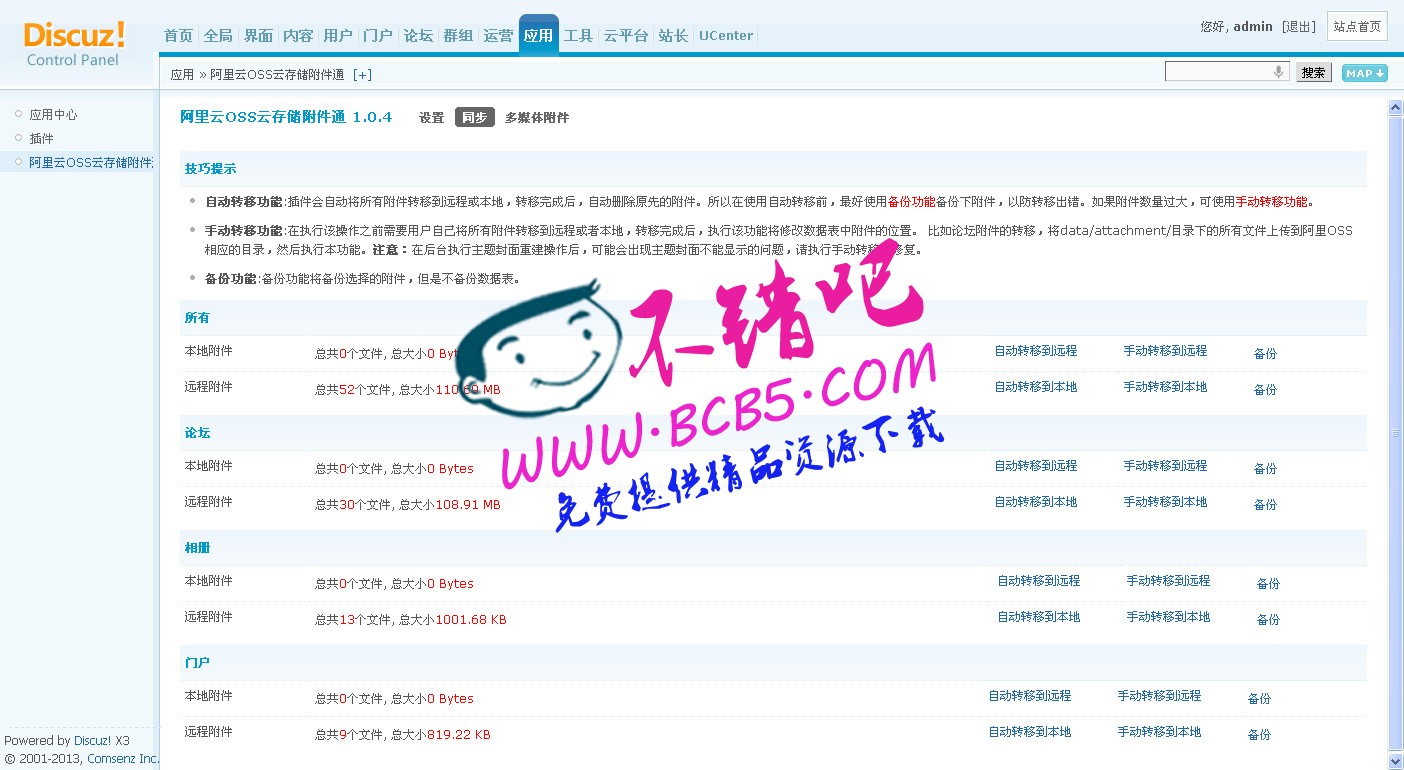Click 自动转移到本地 in 门户 远程附件 row
1404x770 pixels.
point(1030,732)
